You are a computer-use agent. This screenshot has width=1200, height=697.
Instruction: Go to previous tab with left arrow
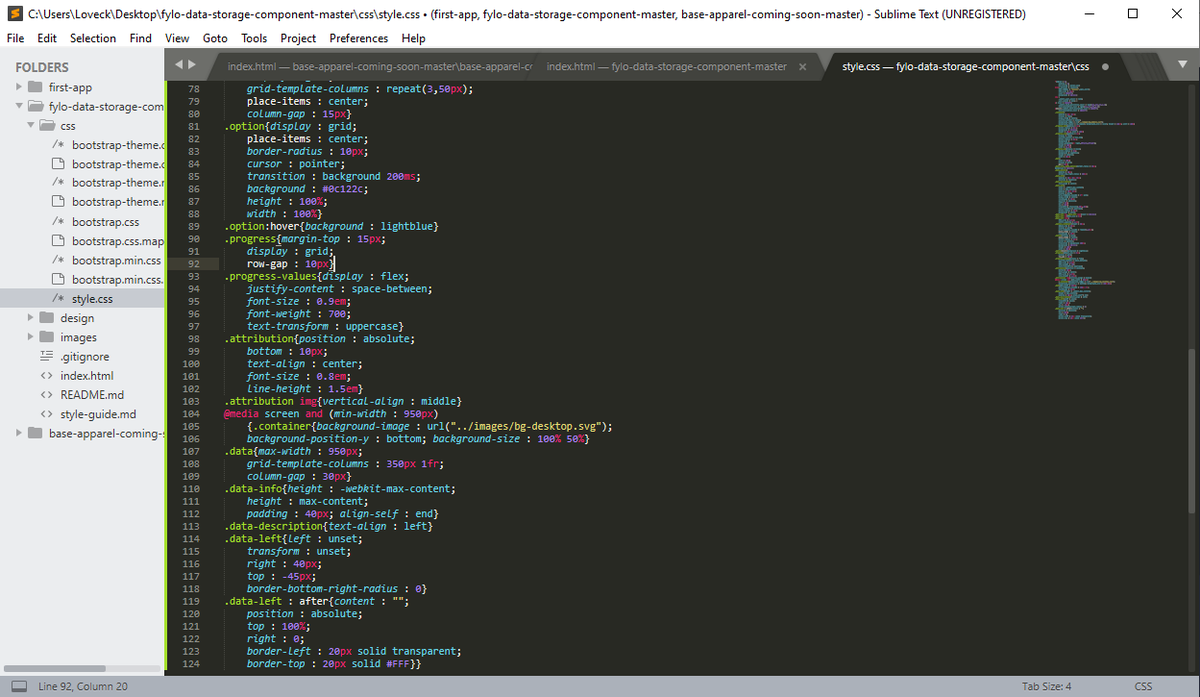179,65
